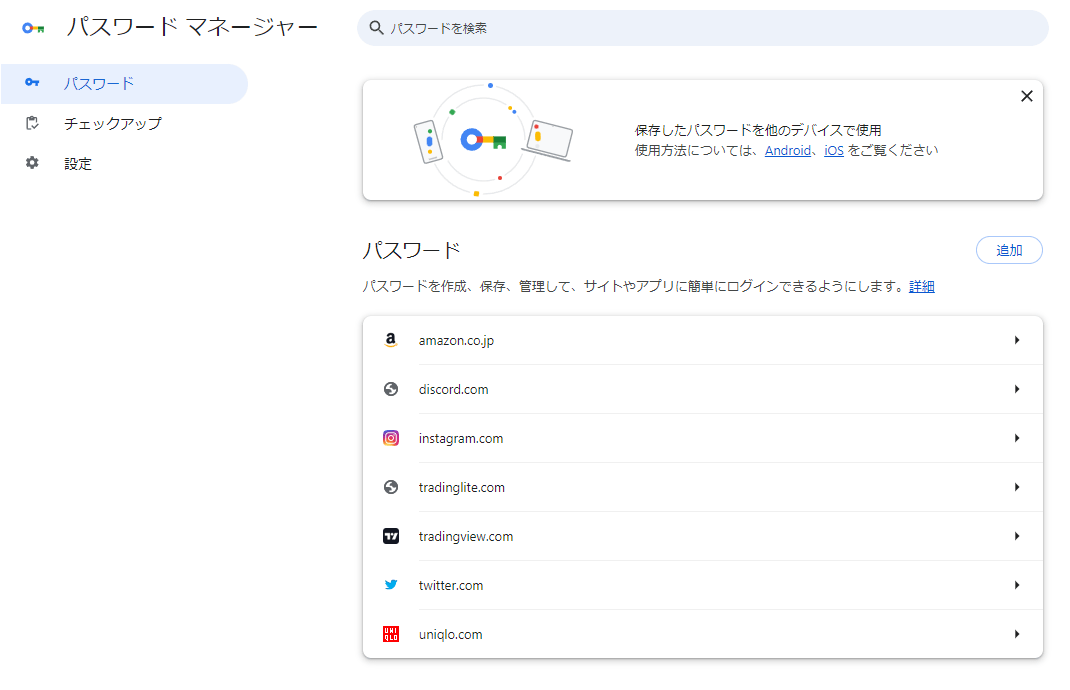Open the Android help link

click(x=787, y=150)
